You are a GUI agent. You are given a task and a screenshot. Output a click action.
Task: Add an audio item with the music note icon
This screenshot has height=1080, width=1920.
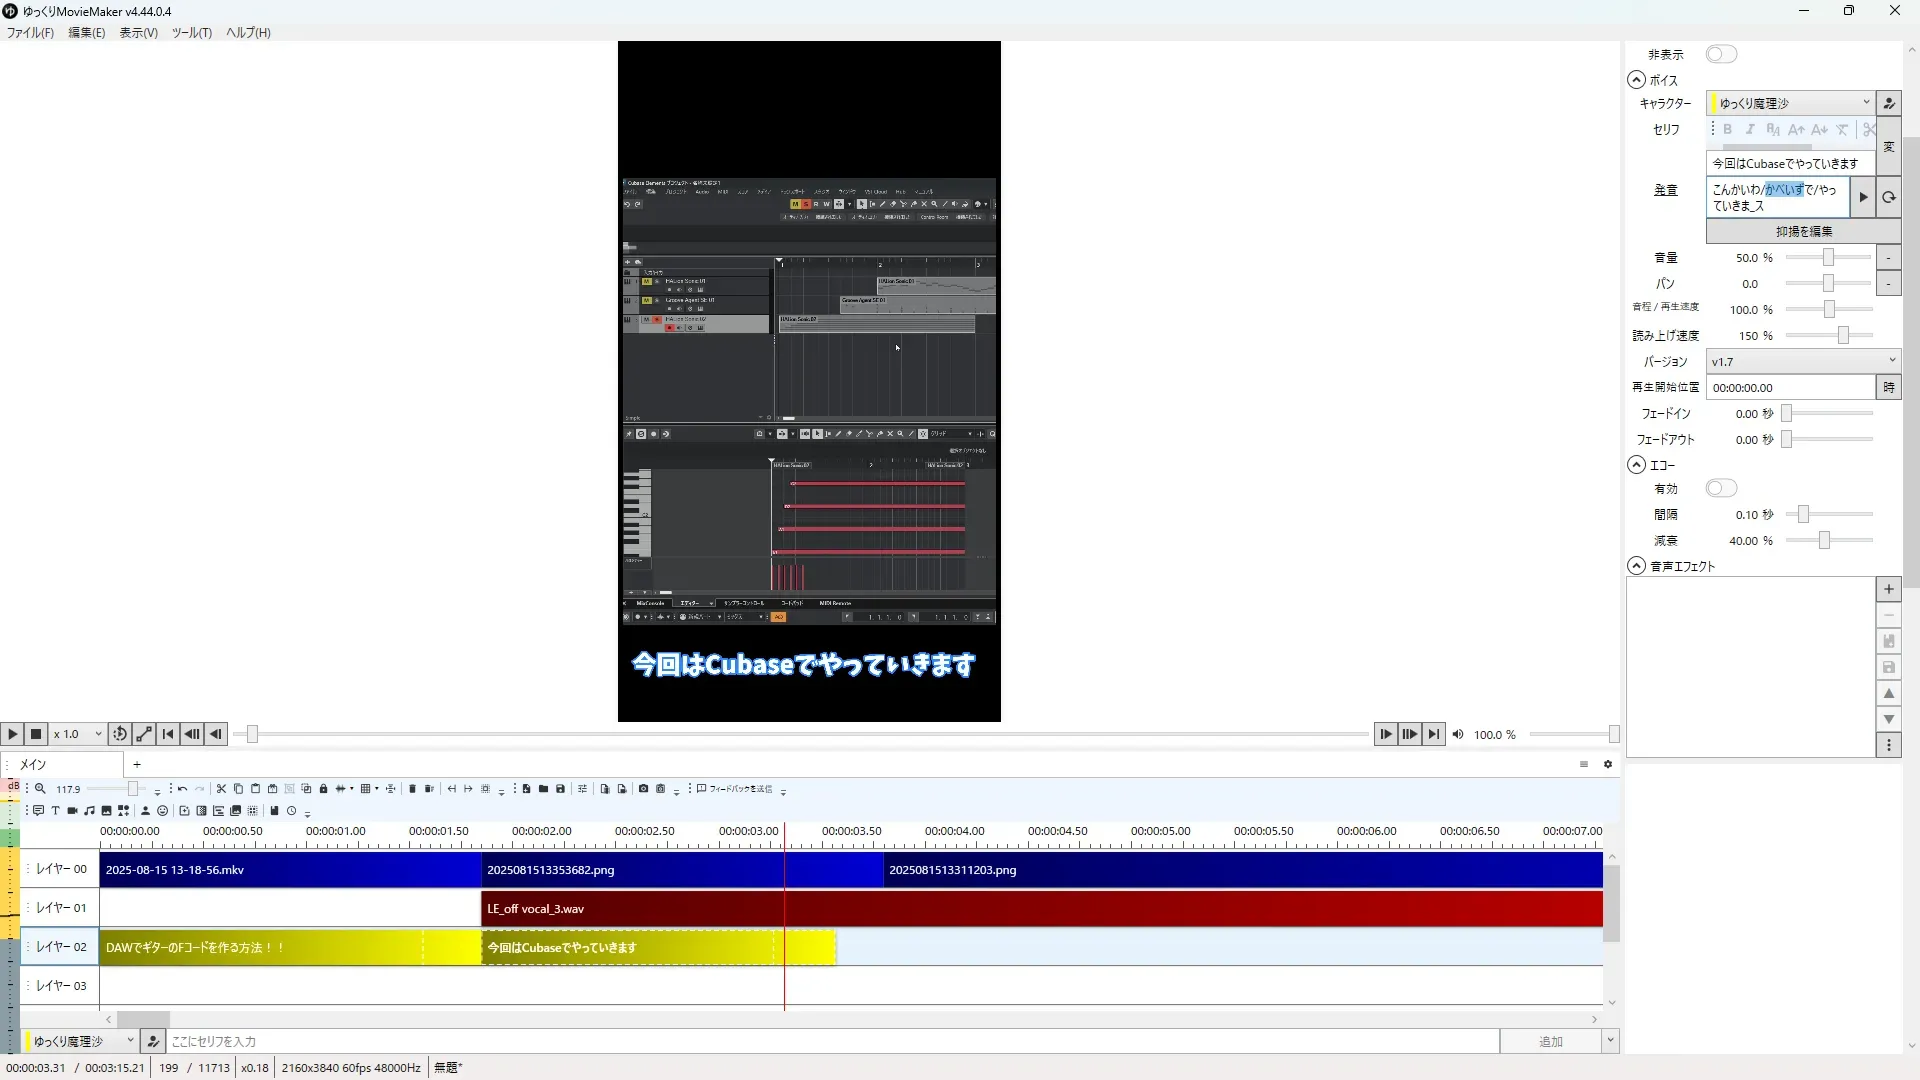pyautogui.click(x=89, y=811)
